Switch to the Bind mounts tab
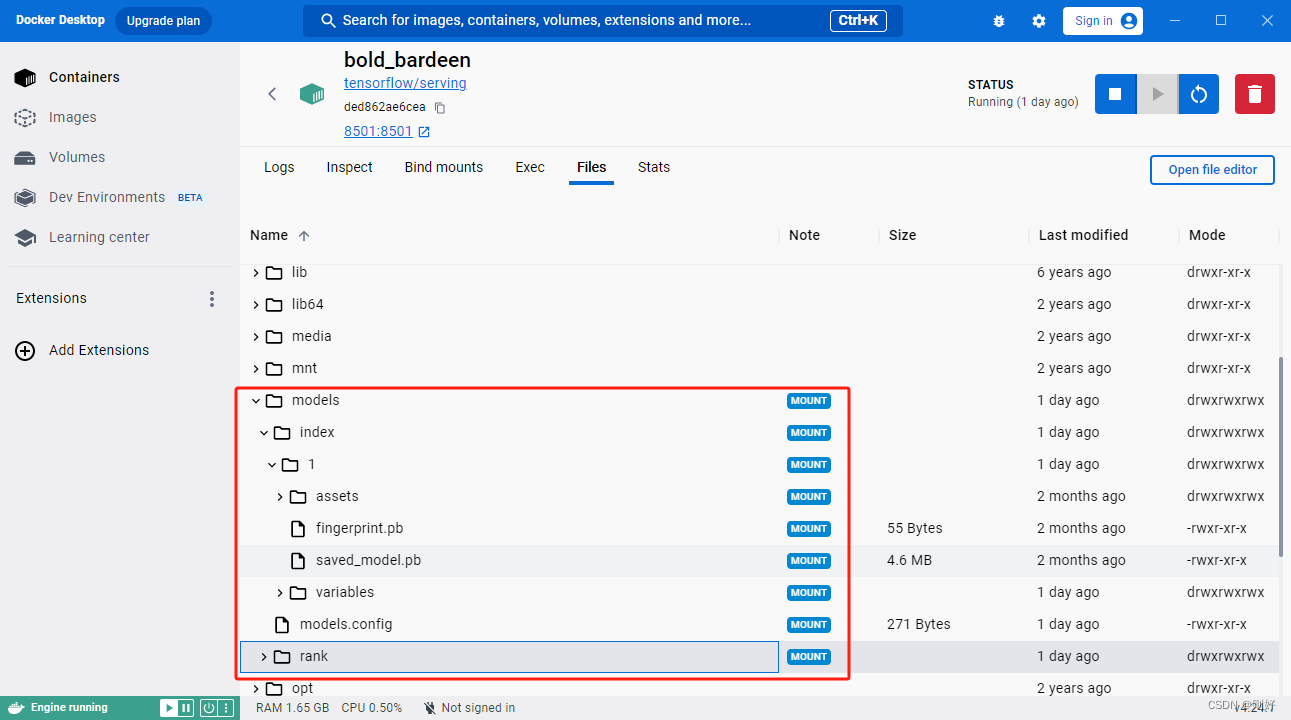 (x=444, y=167)
